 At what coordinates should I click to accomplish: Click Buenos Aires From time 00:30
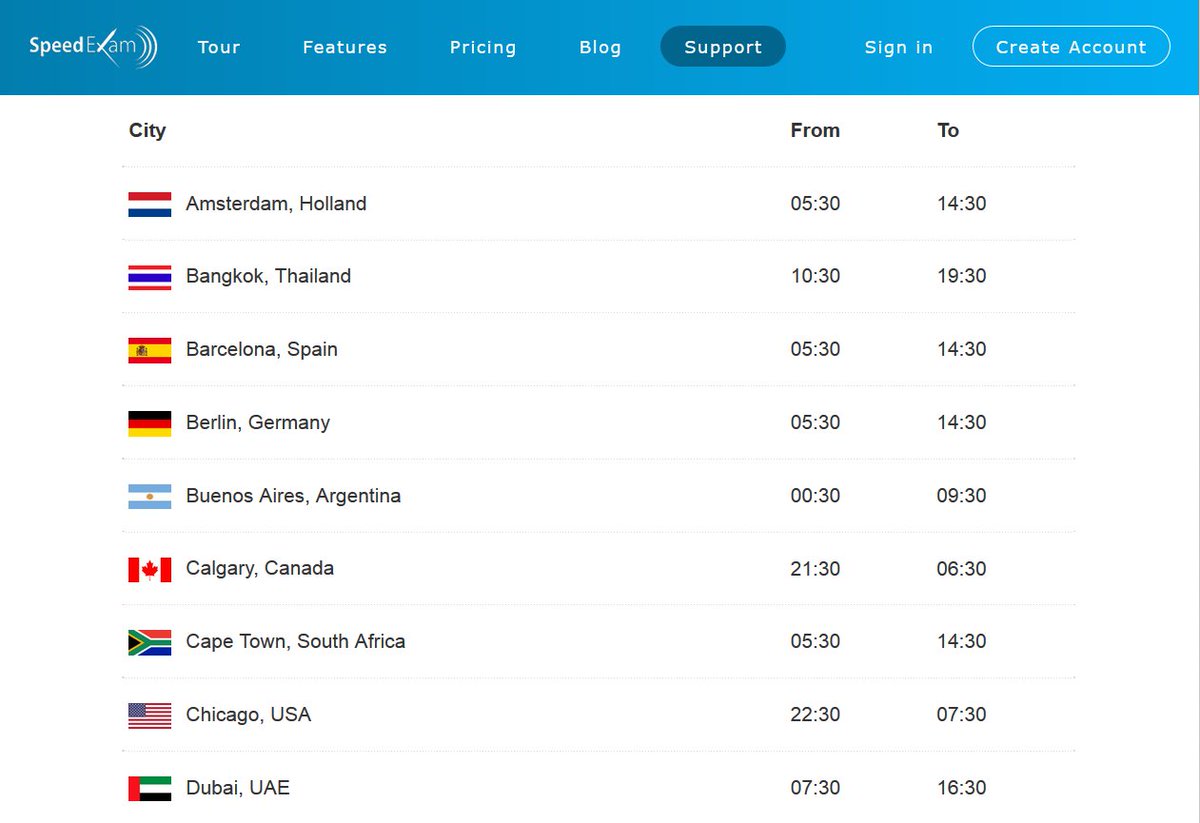[x=815, y=495]
